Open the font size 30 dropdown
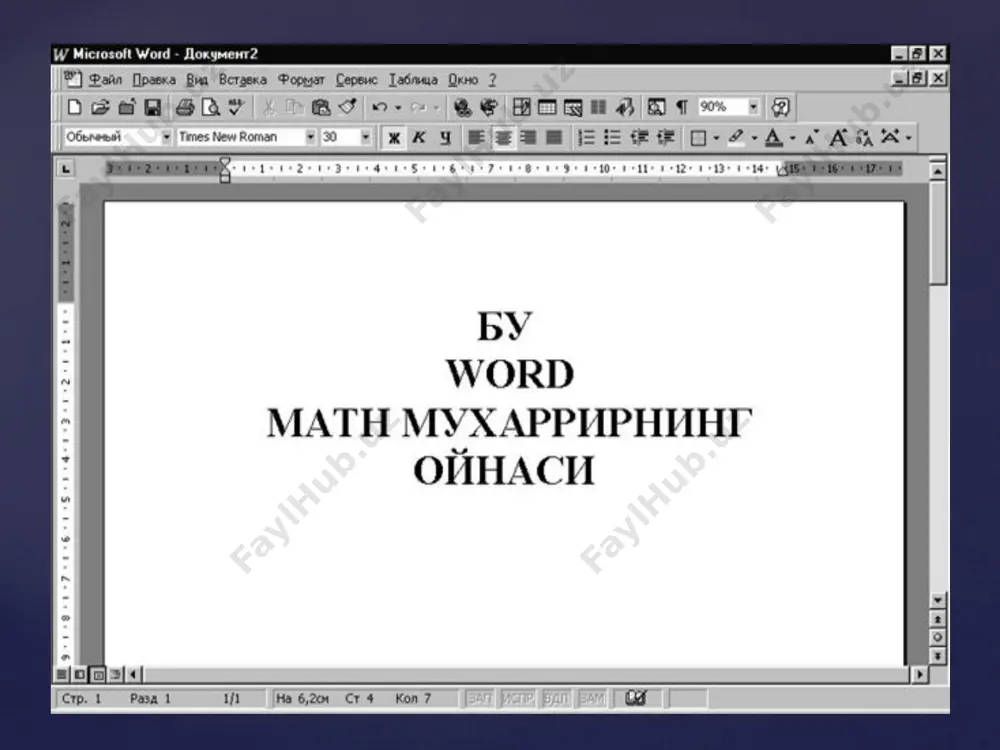The width and height of the screenshot is (1000, 750). [365, 136]
